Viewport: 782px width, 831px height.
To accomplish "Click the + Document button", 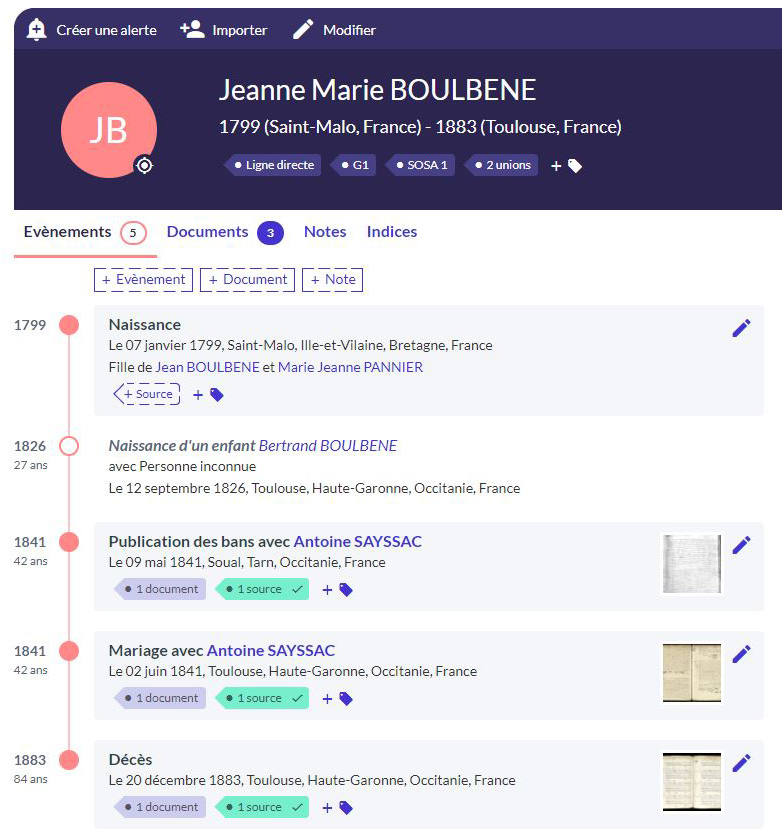I will (247, 280).
